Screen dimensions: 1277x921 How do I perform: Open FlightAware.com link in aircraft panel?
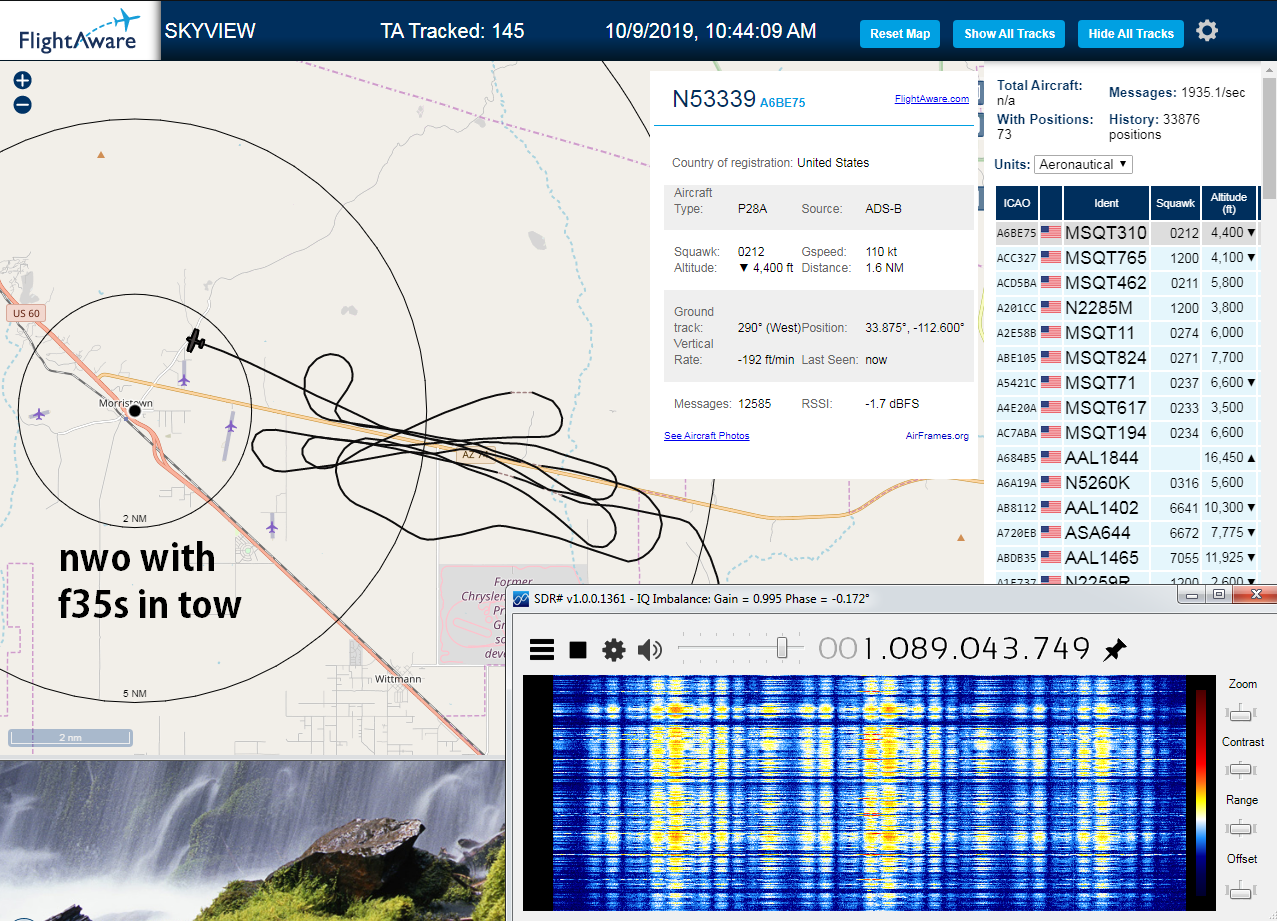point(931,99)
